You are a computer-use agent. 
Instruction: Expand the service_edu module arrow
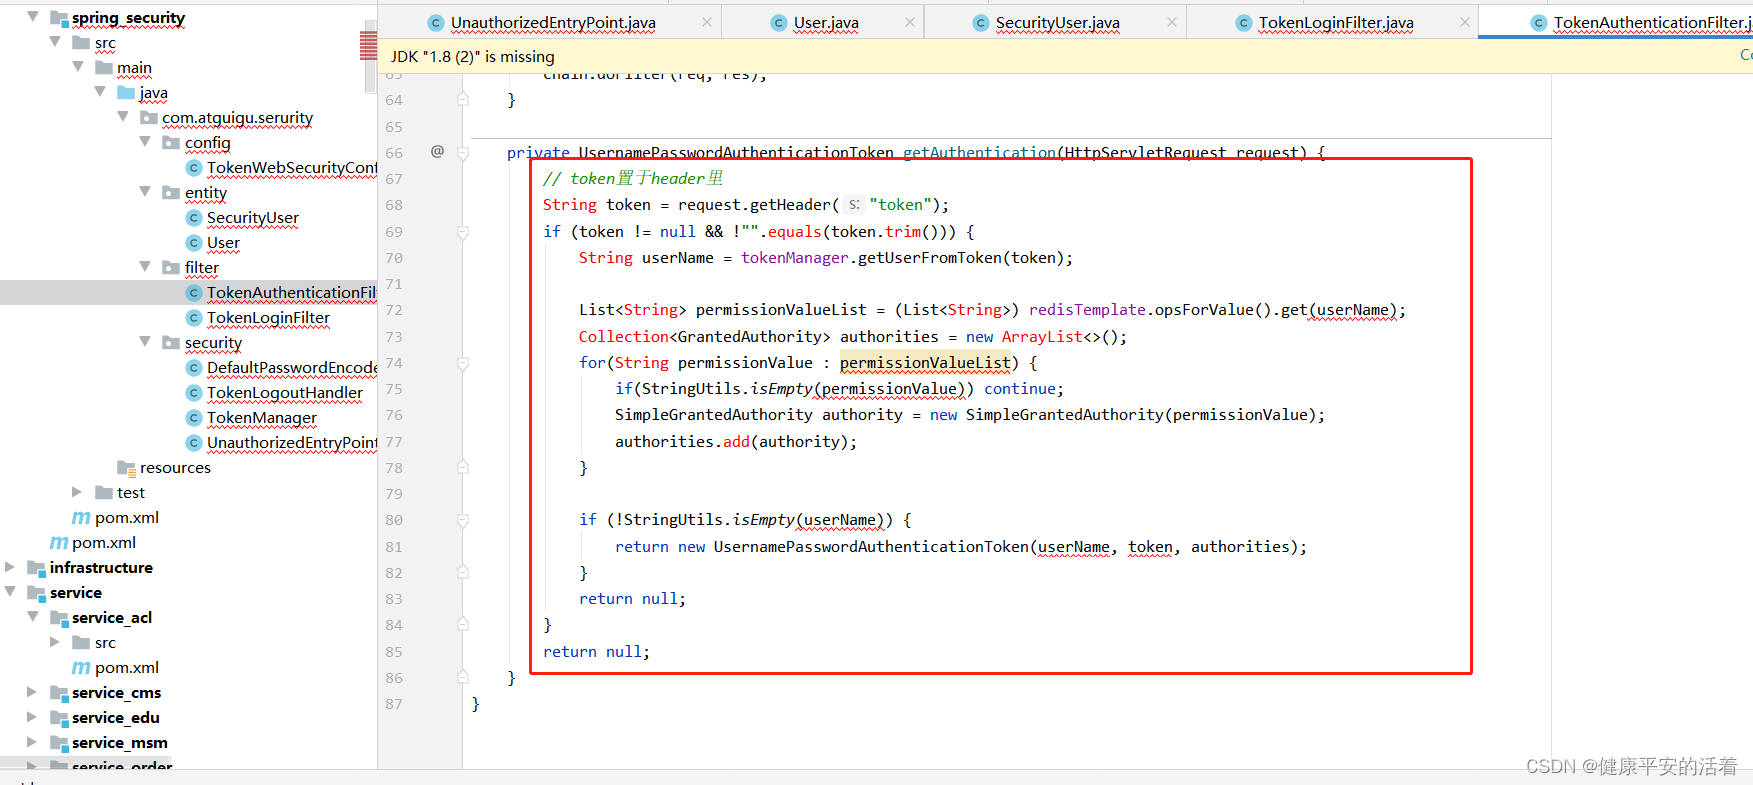tap(32, 716)
